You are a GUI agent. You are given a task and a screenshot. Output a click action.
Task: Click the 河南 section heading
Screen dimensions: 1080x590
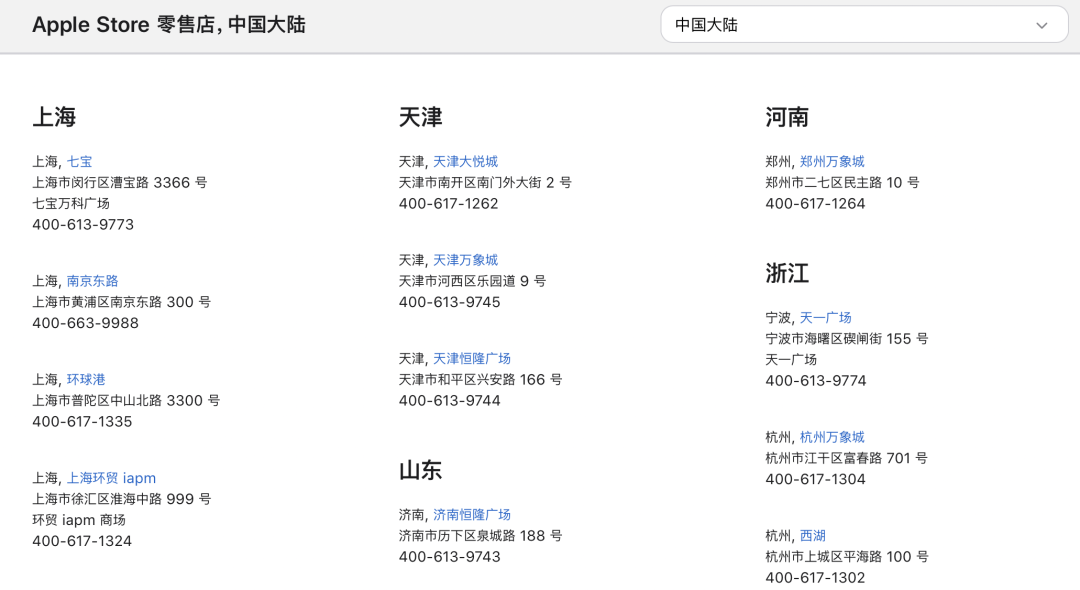787,117
